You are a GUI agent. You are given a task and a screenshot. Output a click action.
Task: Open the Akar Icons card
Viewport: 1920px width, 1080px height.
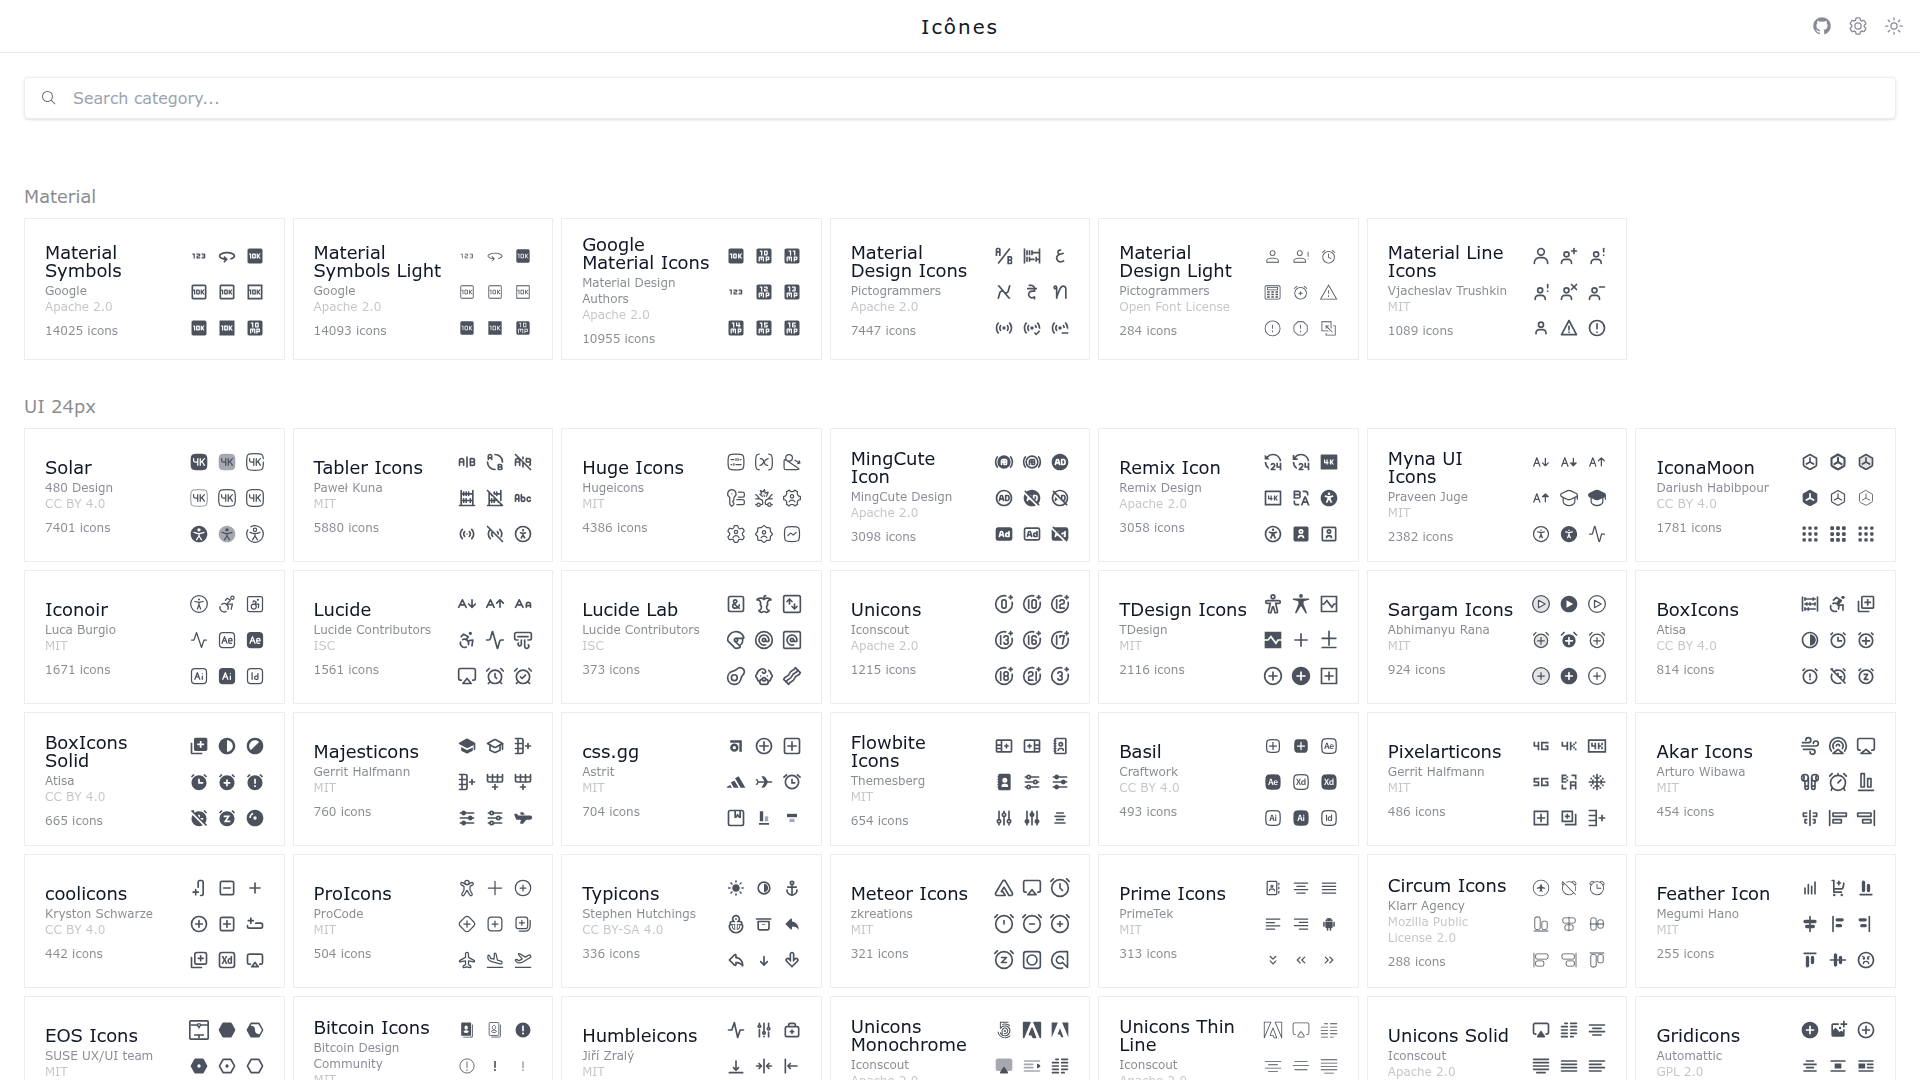[1765, 779]
